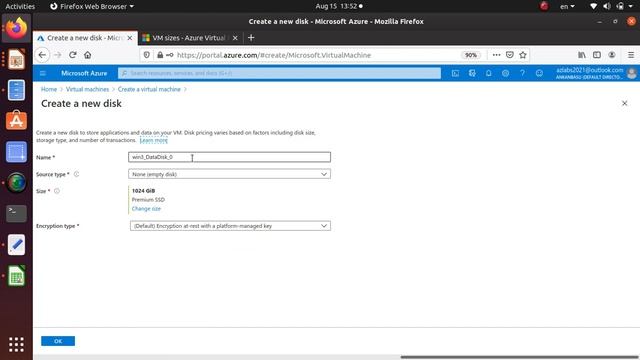Open the Activities overview

[x=20, y=6]
